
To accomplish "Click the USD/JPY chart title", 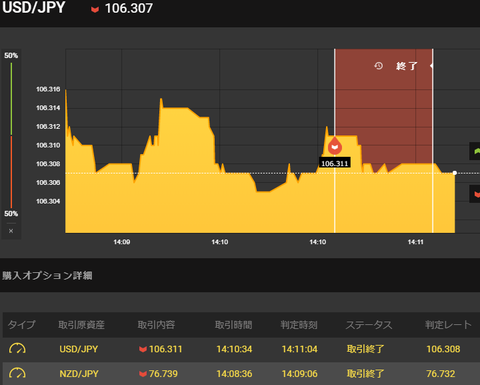I will (x=34, y=7).
